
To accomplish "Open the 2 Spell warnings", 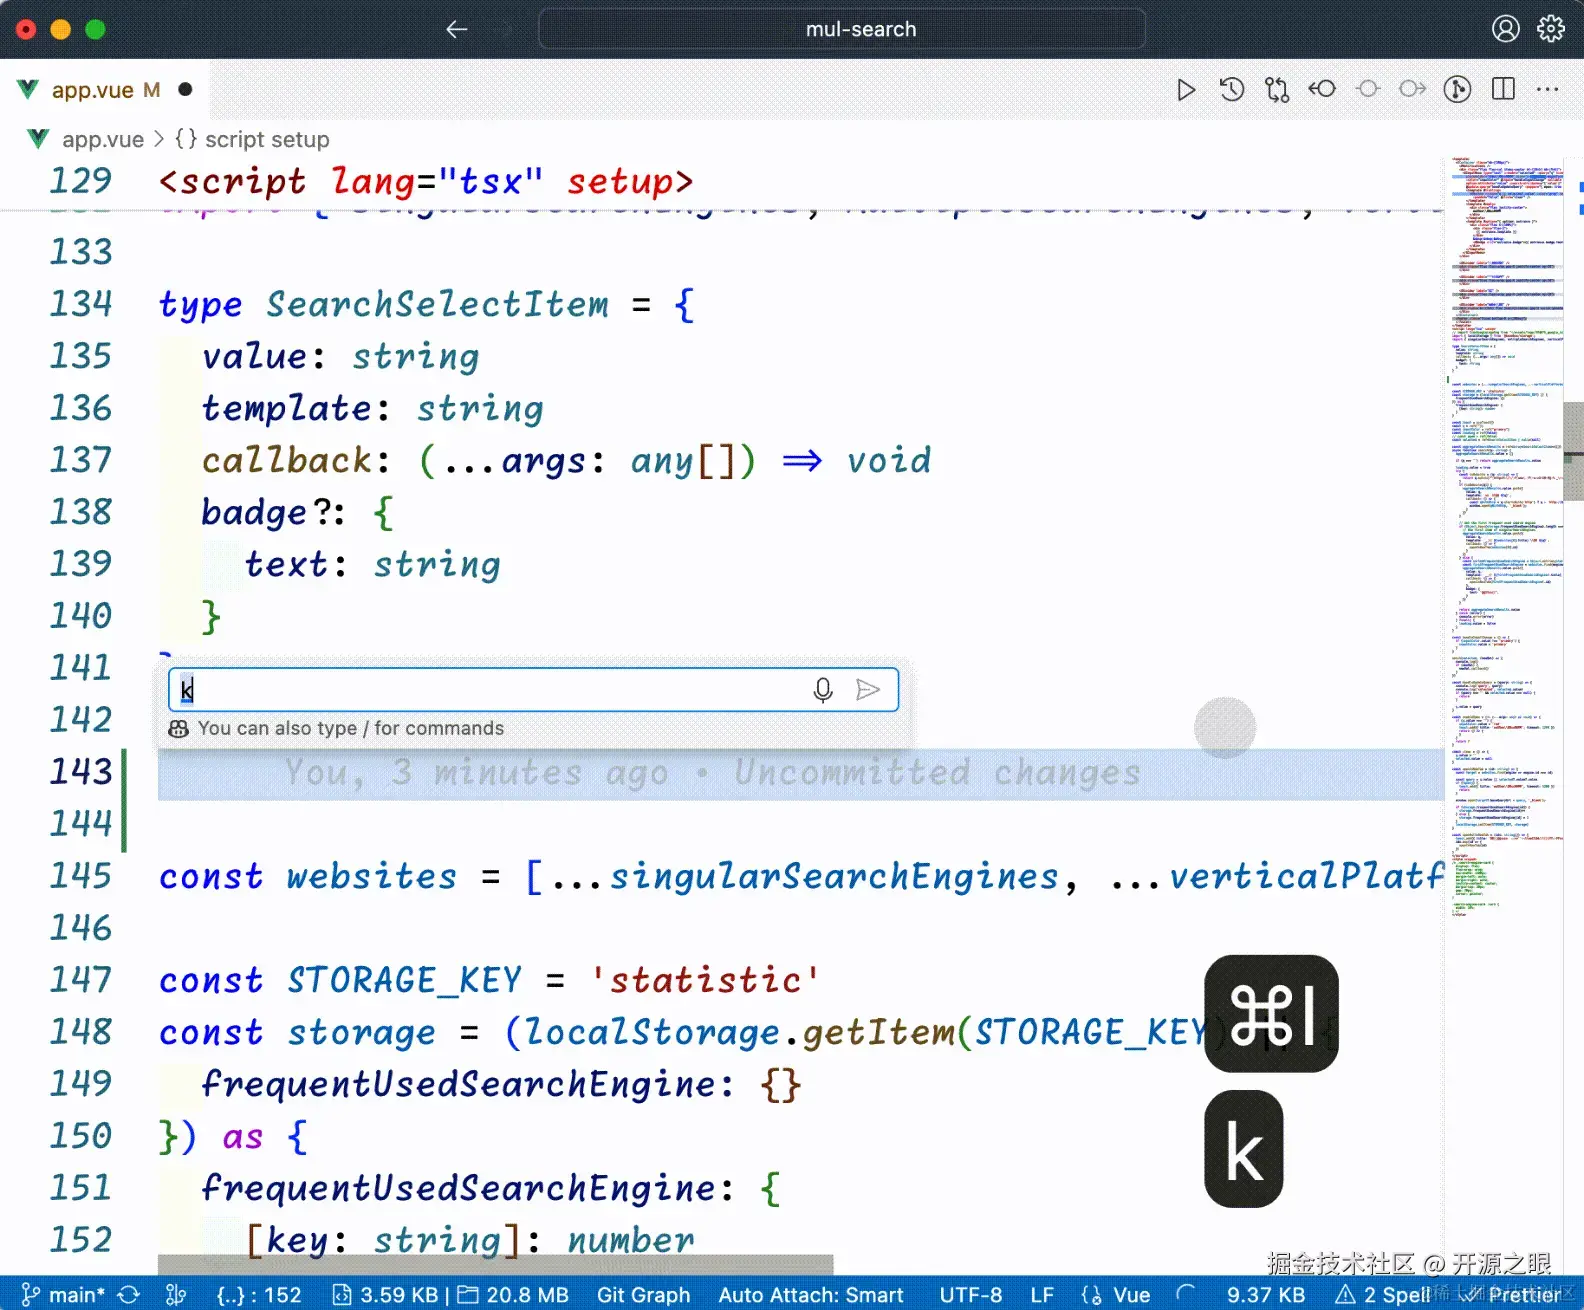I will pos(1383,1295).
